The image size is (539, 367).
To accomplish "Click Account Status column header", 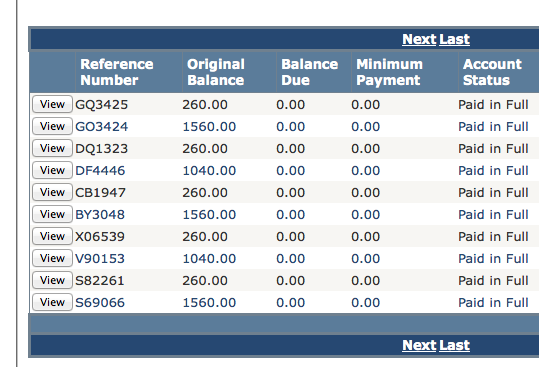I will tap(492, 72).
